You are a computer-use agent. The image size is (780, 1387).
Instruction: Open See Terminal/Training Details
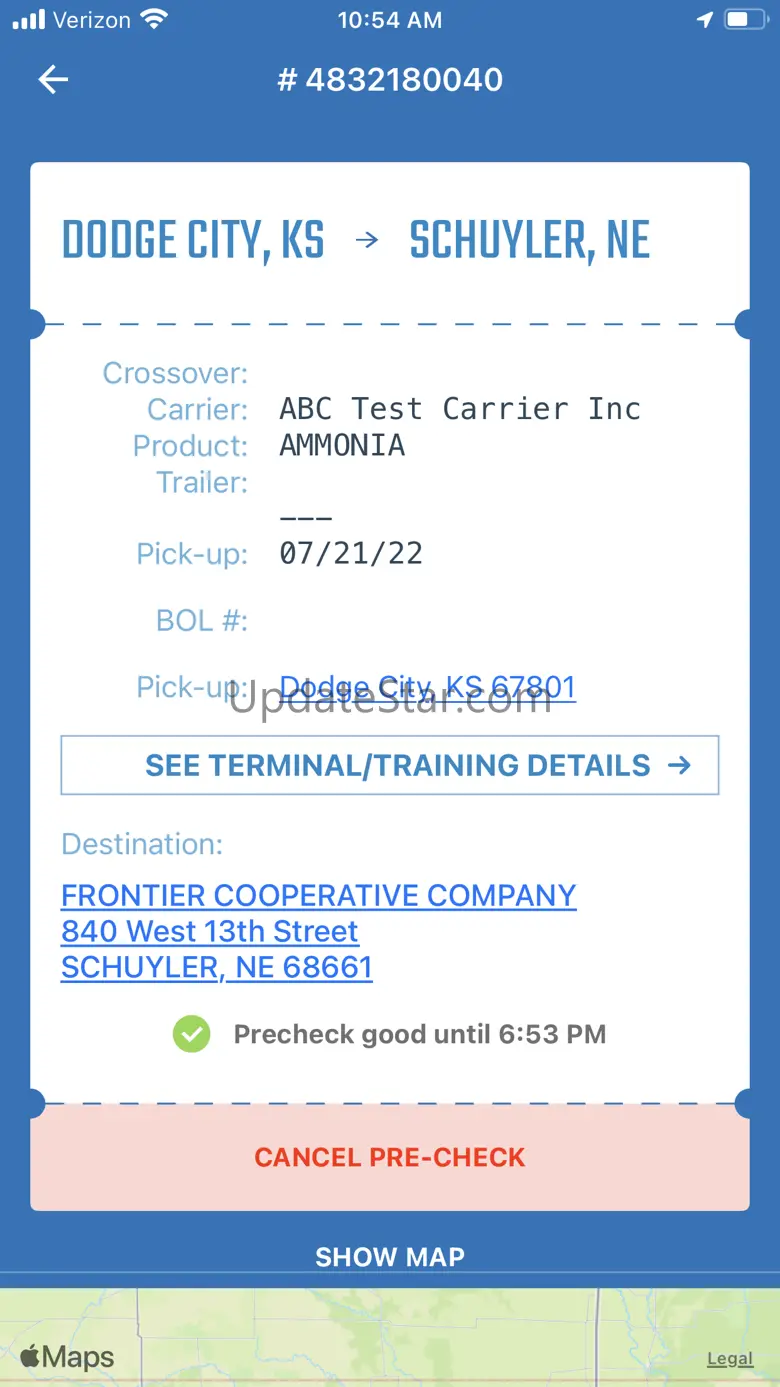(x=390, y=766)
